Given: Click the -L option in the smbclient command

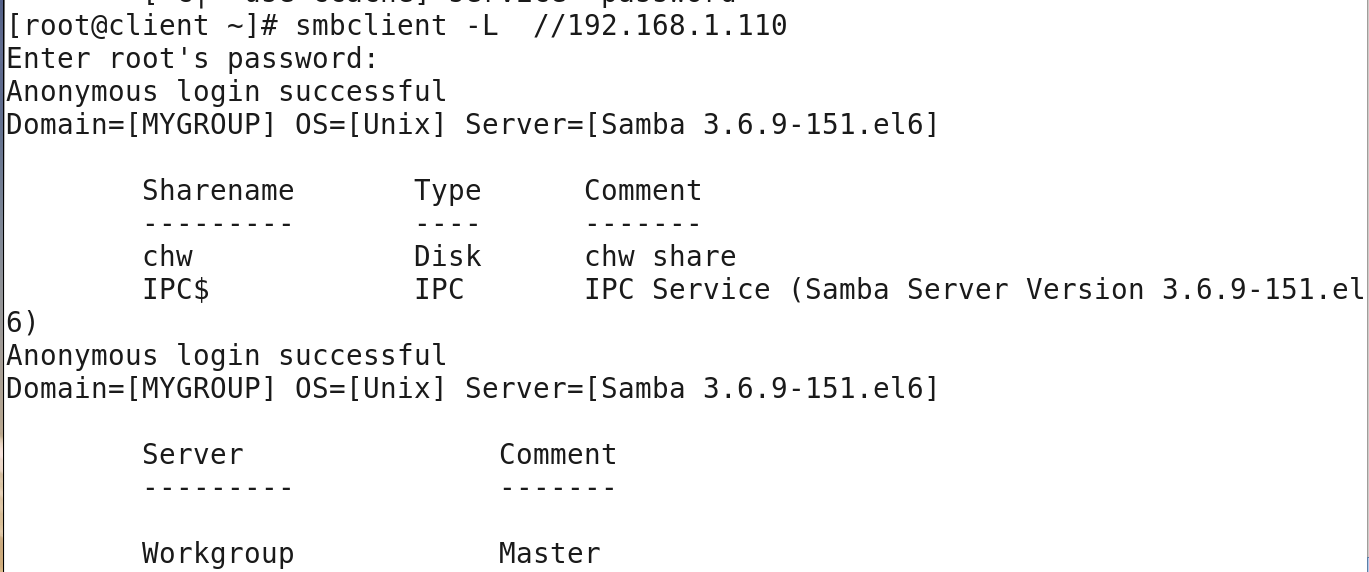Looking at the screenshot, I should [481, 25].
